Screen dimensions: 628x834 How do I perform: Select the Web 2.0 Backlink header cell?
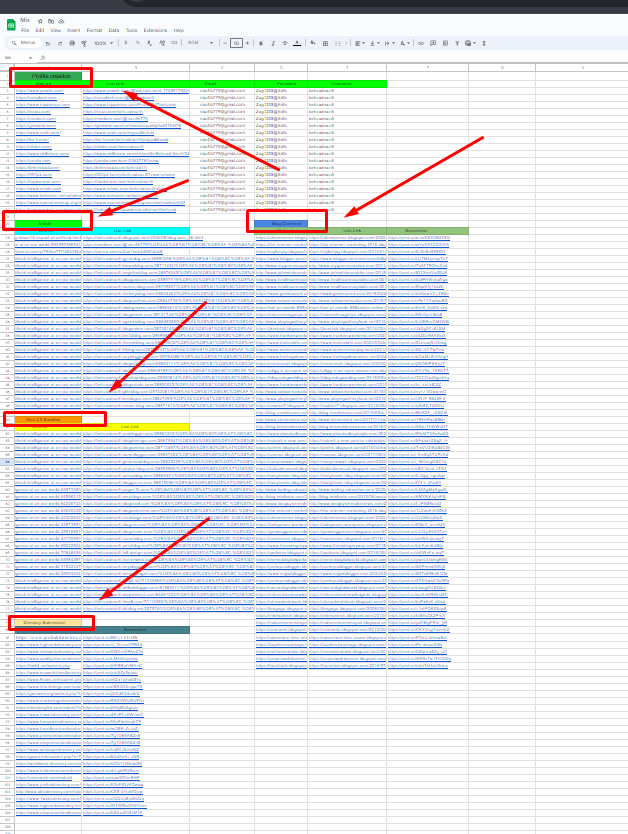pyautogui.click(x=48, y=420)
